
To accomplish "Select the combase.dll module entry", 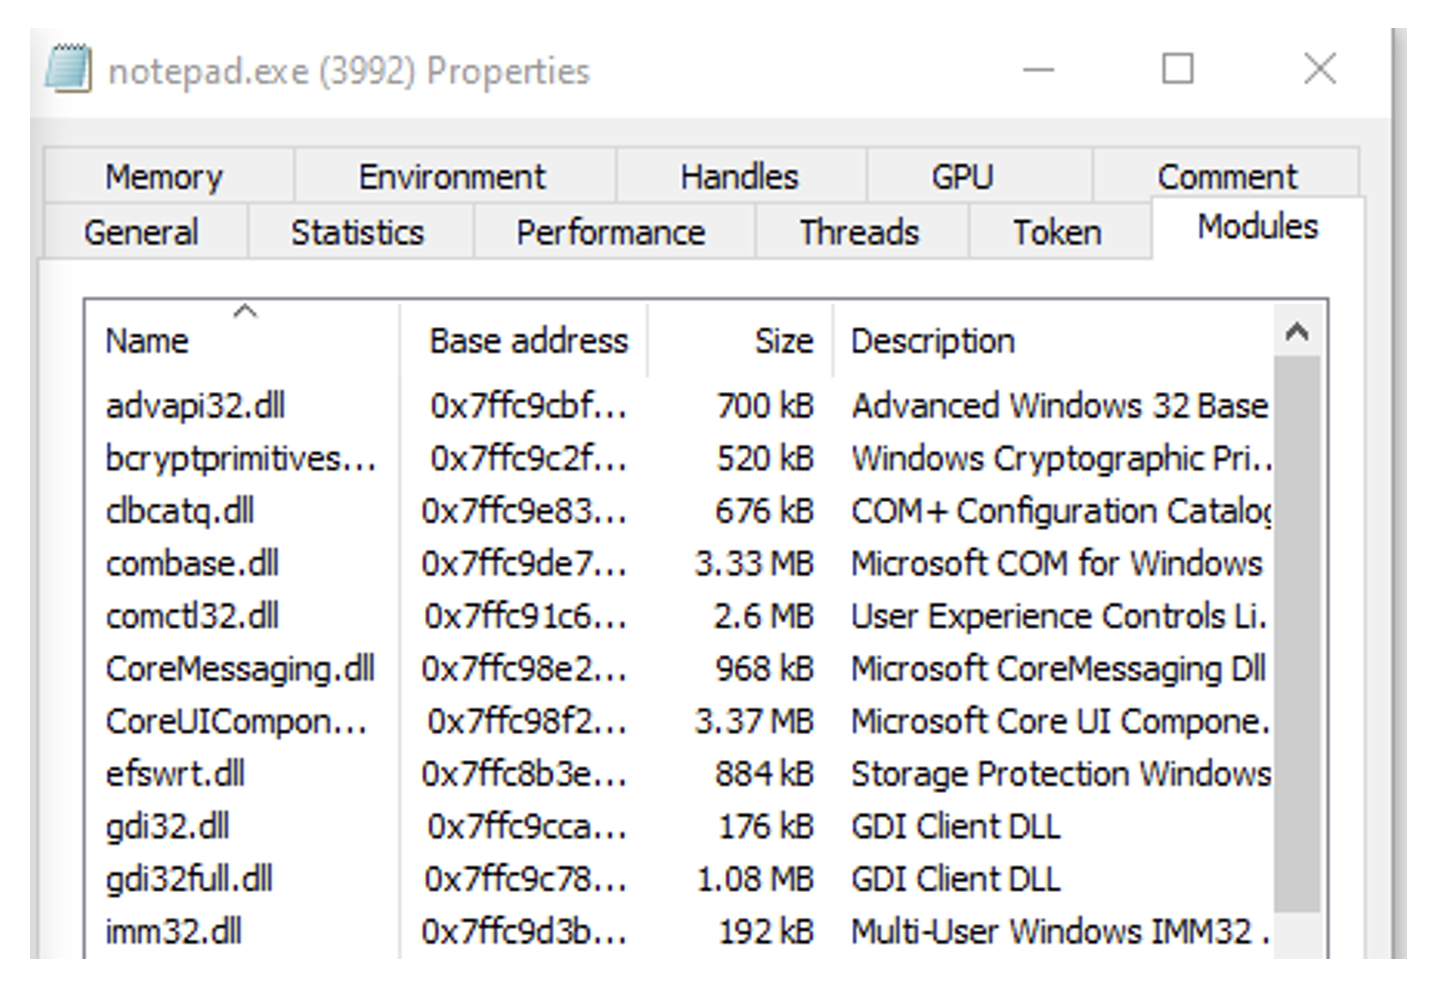I will pos(192,564).
